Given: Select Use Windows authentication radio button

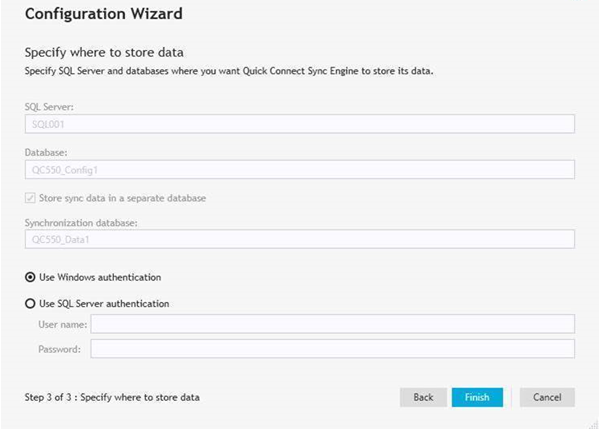Looking at the screenshot, I should point(30,277).
